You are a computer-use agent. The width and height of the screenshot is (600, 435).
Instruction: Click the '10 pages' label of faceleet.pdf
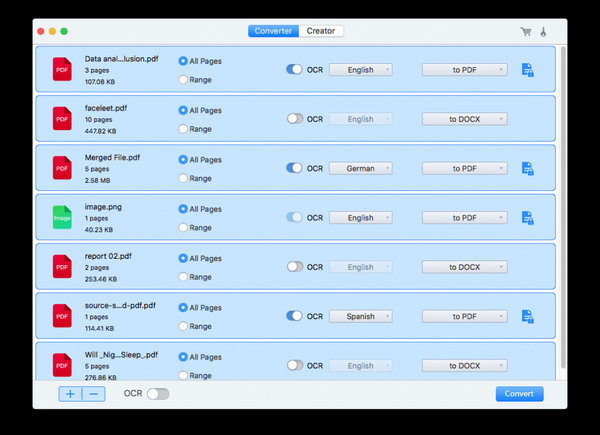click(x=98, y=120)
